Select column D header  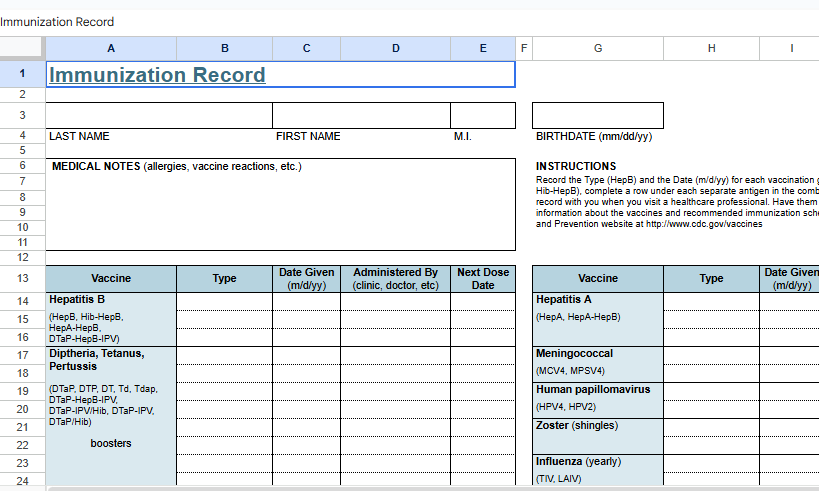point(395,48)
